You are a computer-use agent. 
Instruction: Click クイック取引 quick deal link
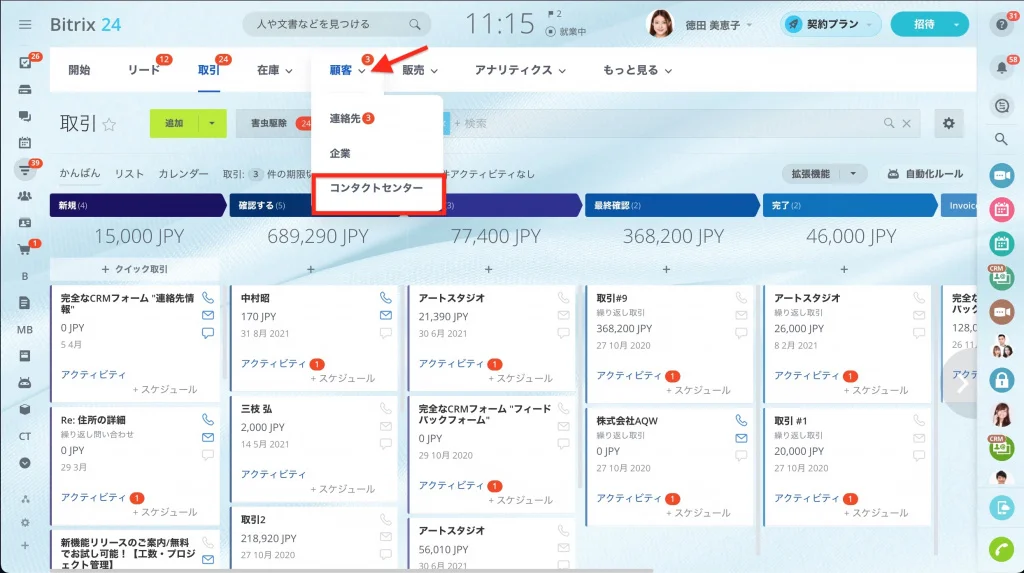coord(135,269)
